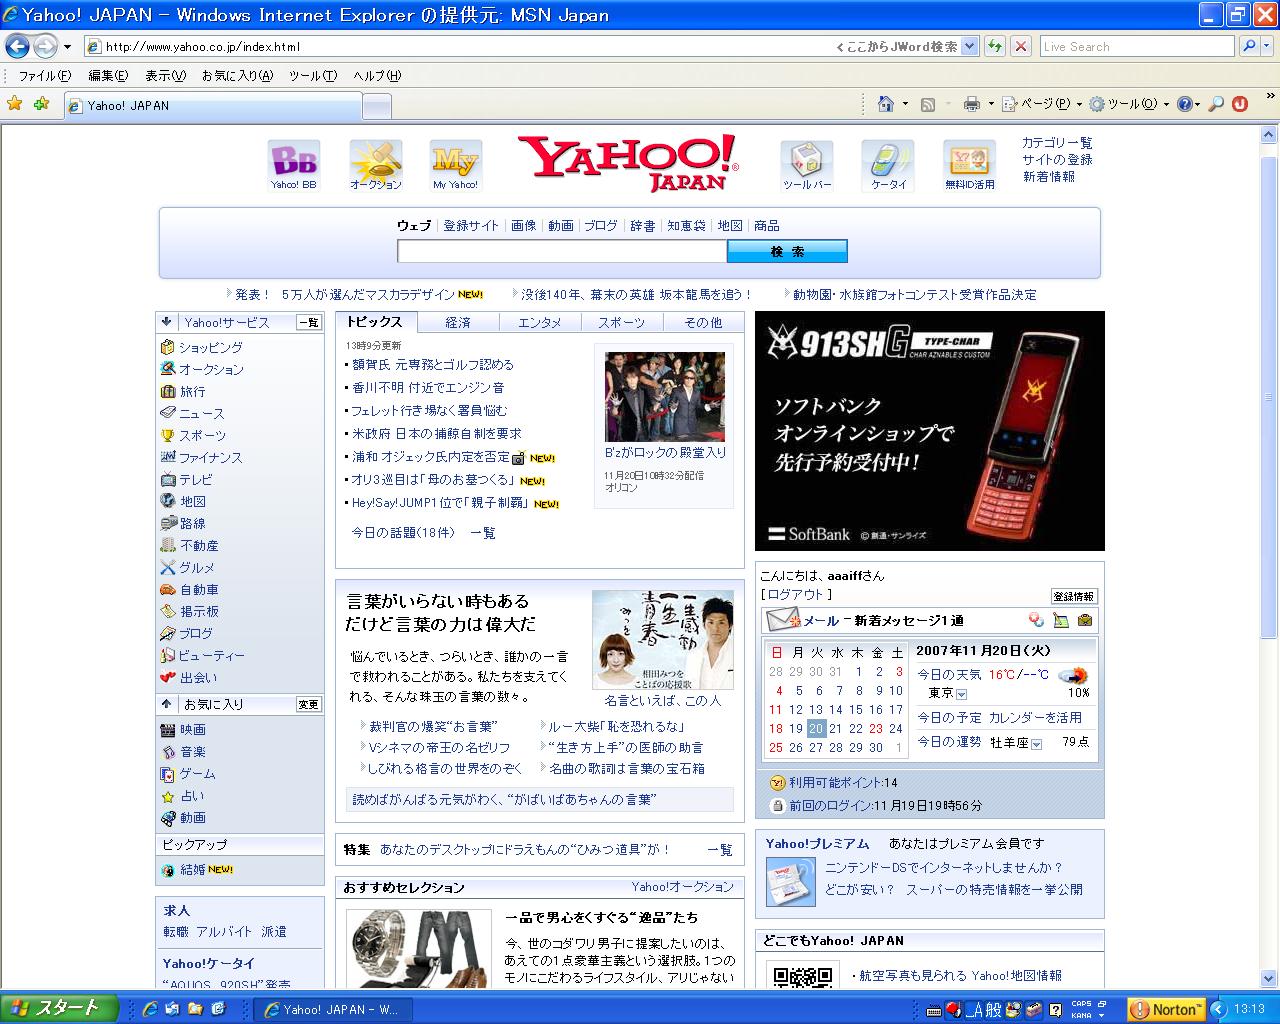Click the Live Search magnifier button
Image resolution: width=1280 pixels, height=1024 pixels.
coord(1249,46)
